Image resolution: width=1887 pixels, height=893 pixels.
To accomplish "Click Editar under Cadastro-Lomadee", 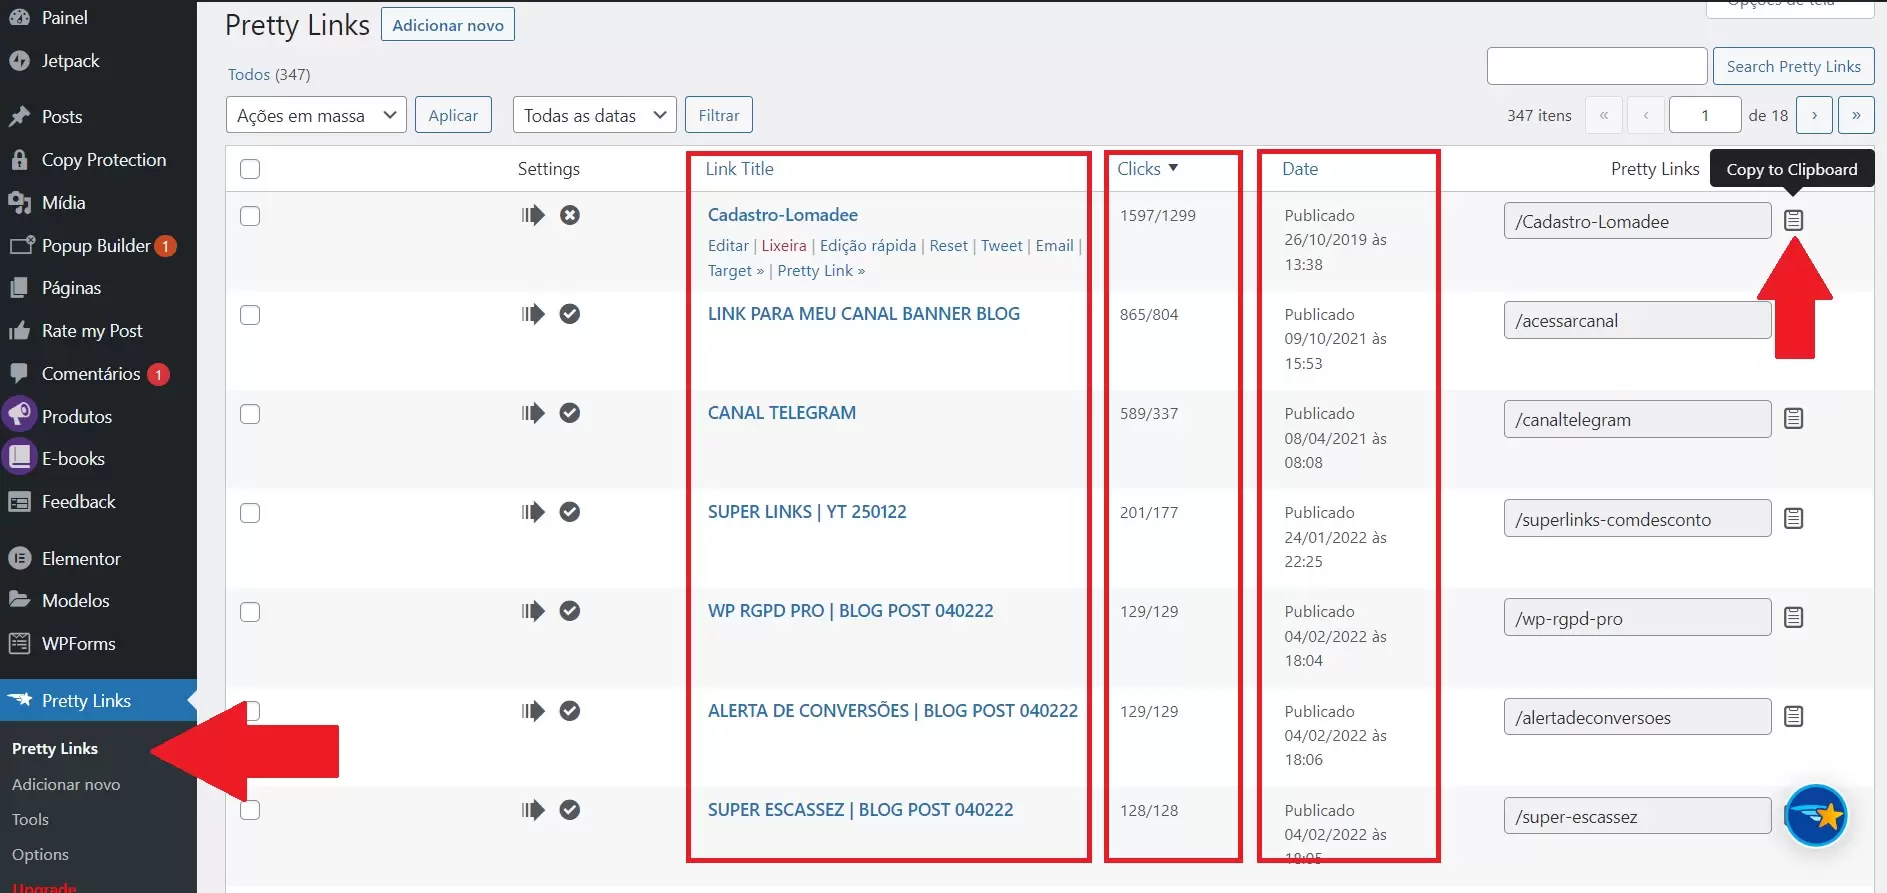I will [728, 245].
